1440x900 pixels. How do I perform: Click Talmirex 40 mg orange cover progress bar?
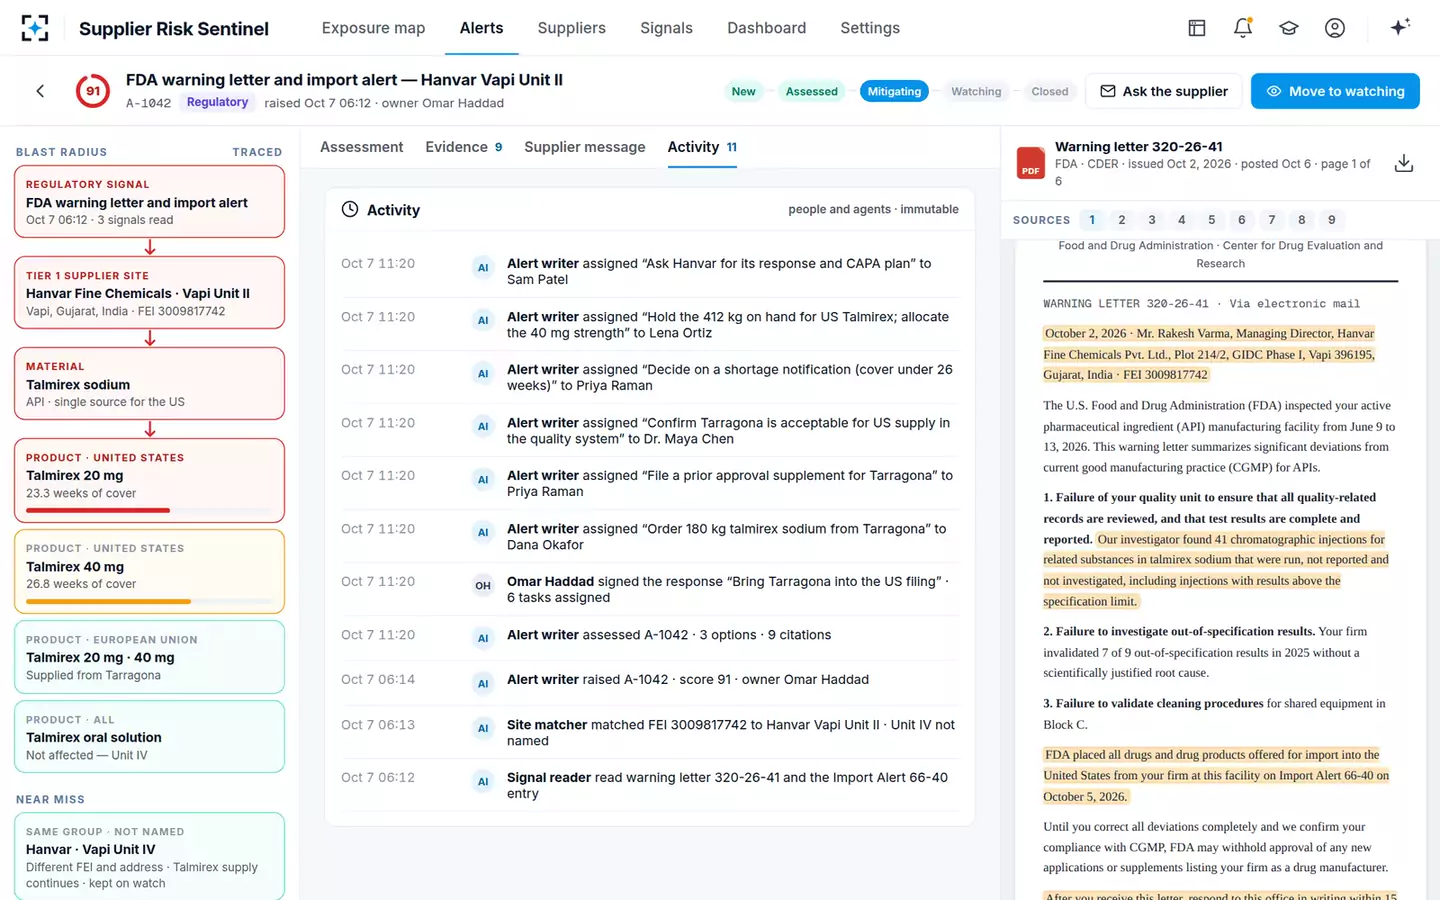[108, 601]
